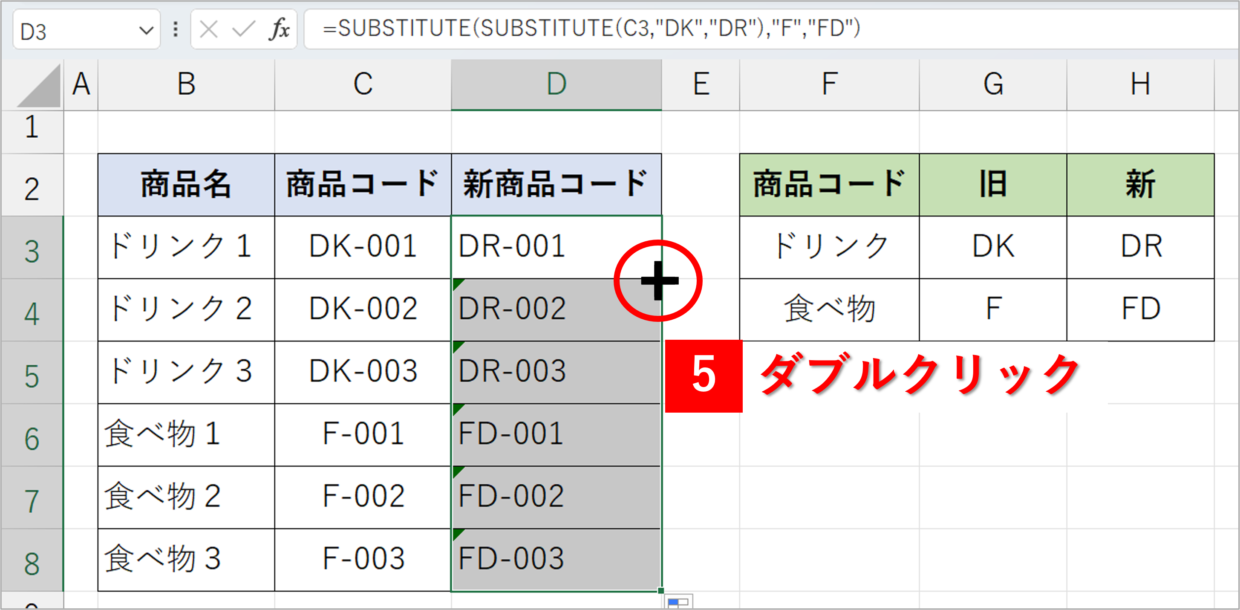The image size is (1240, 610).
Task: Click cell DR in column H
Action: (1140, 248)
